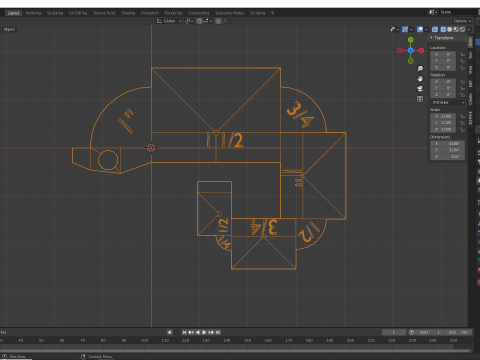The image size is (480, 360).
Task: Open the Sculpting workspace tab
Action: coord(55,13)
